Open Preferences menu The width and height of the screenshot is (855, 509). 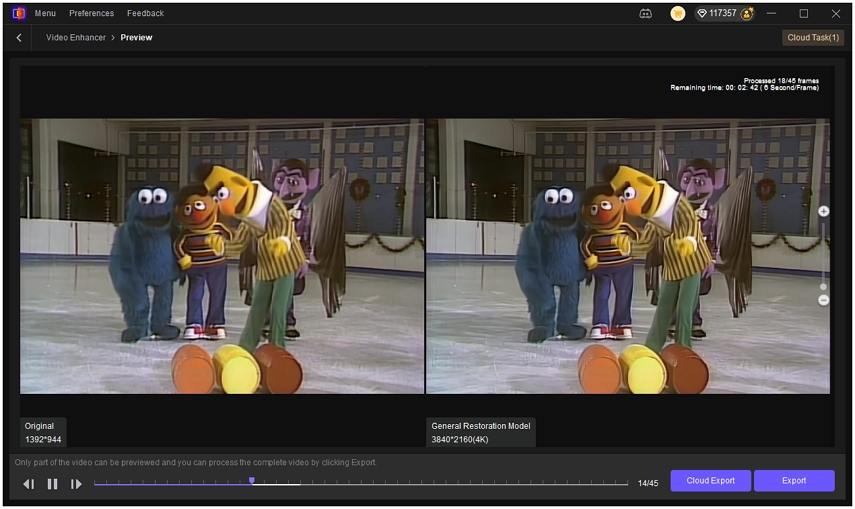91,13
